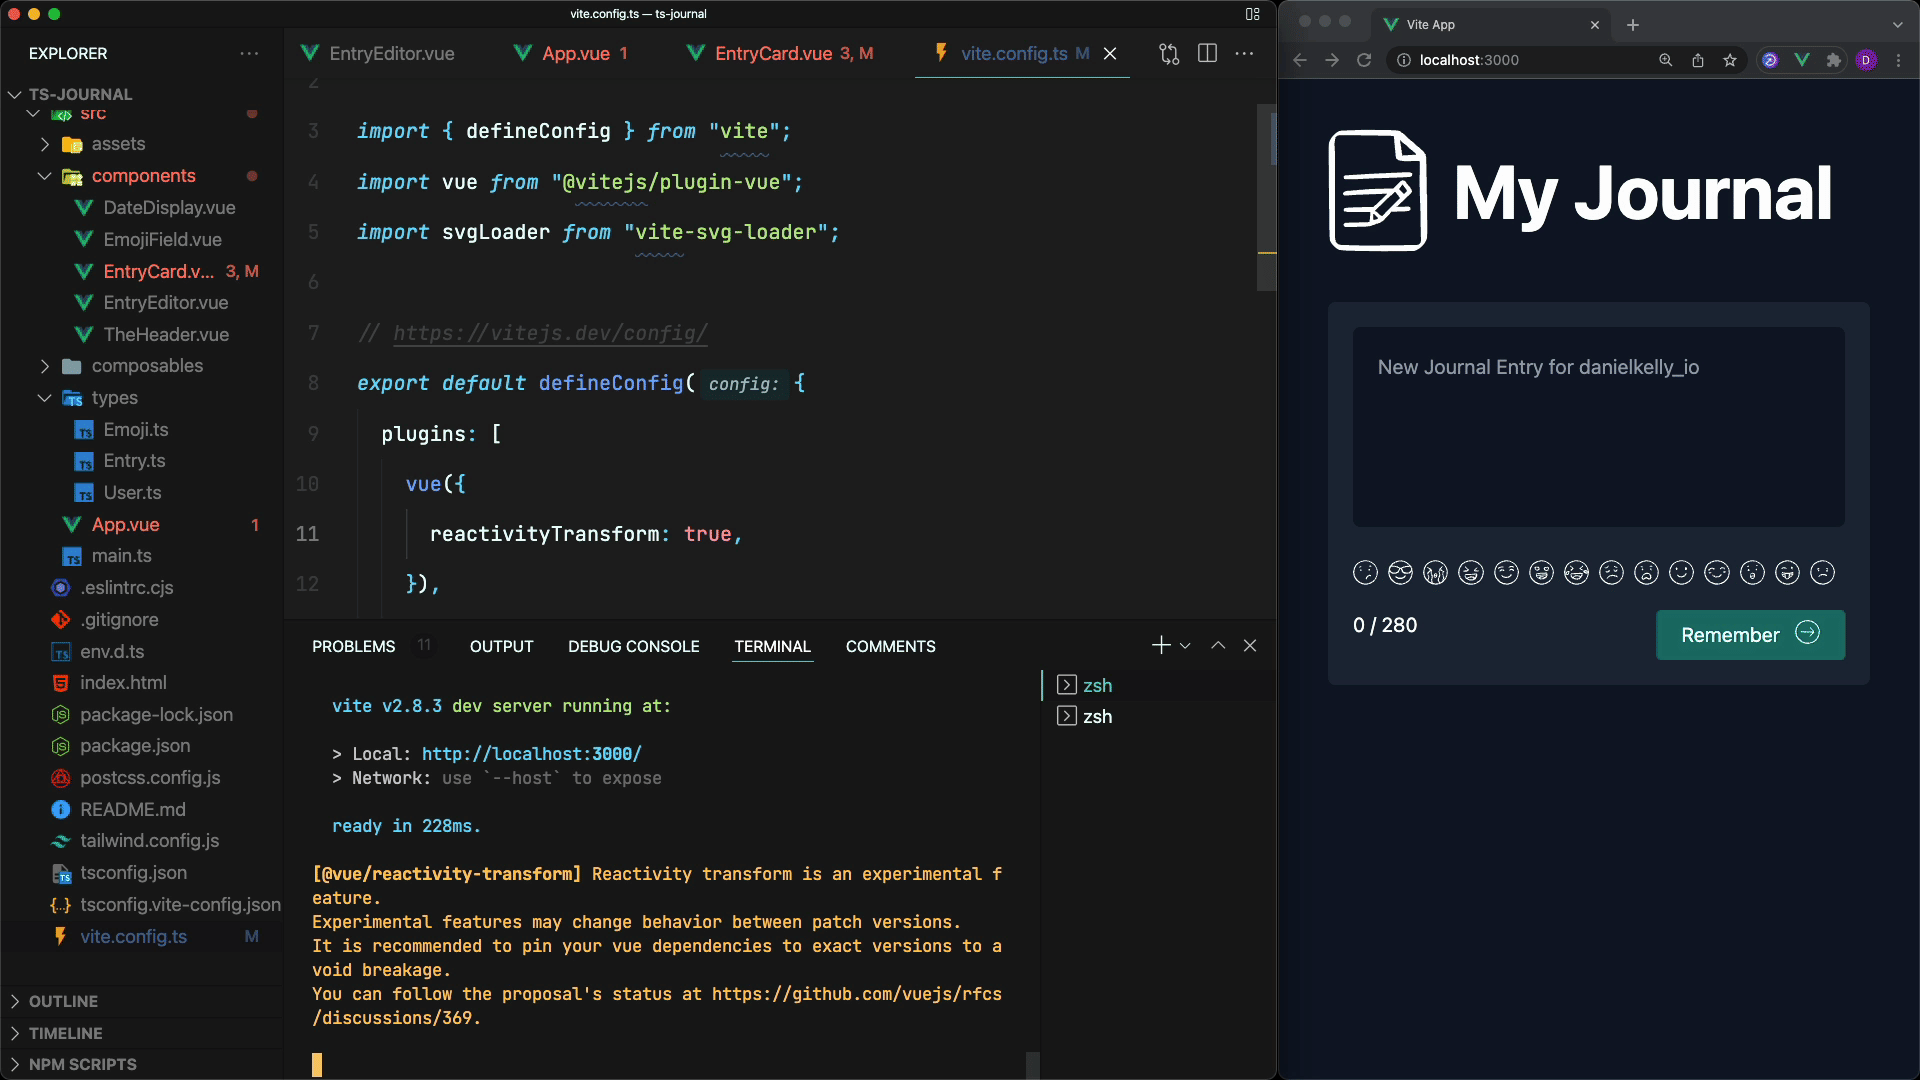The width and height of the screenshot is (1920, 1080).
Task: Reload the localhost page
Action: coord(1364,60)
